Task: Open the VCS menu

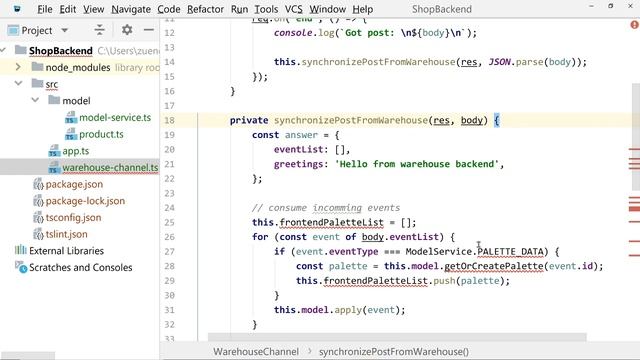Action: tap(293, 9)
